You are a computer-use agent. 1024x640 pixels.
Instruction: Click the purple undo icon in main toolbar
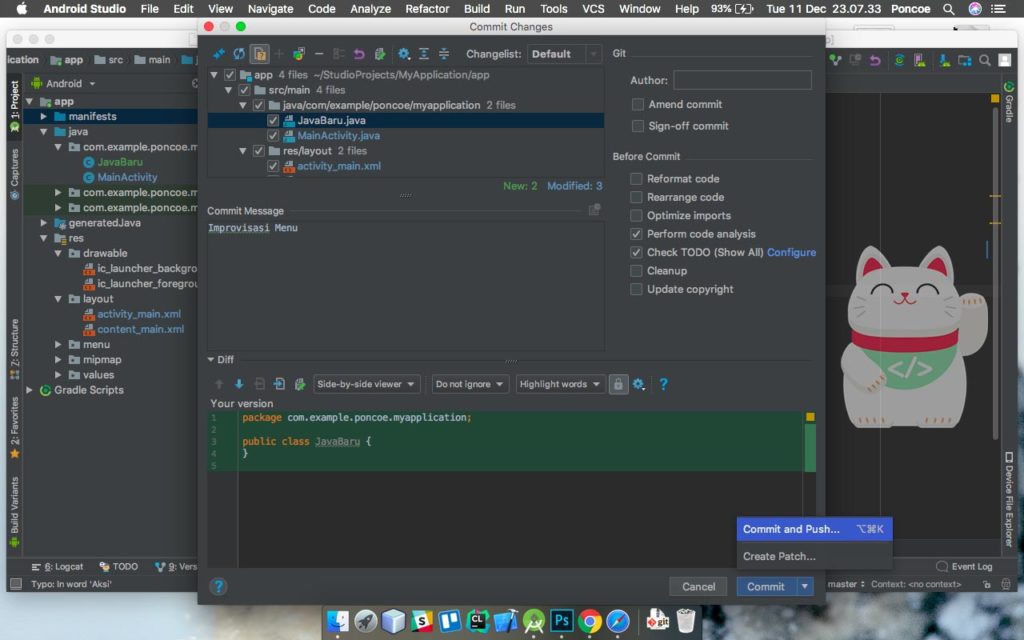[x=874, y=60]
